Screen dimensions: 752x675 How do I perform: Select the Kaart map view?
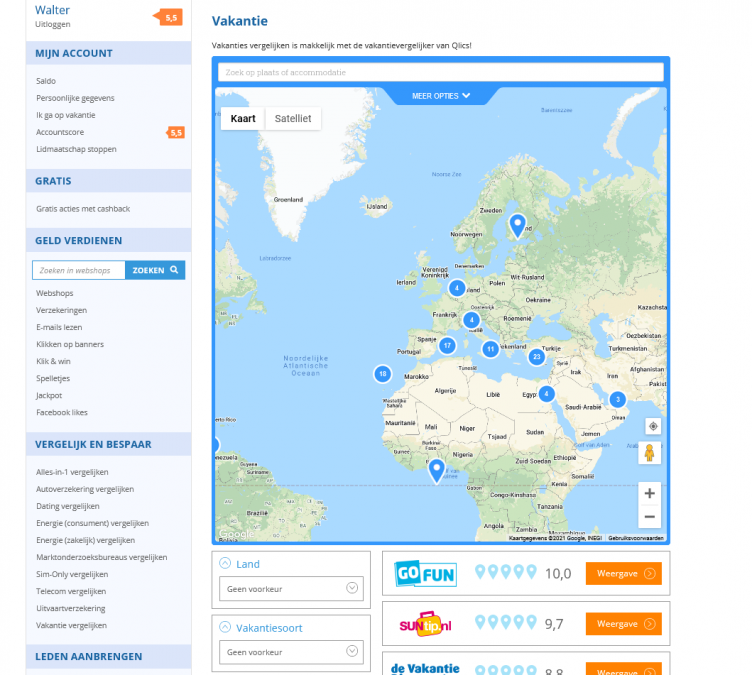pyautogui.click(x=243, y=118)
